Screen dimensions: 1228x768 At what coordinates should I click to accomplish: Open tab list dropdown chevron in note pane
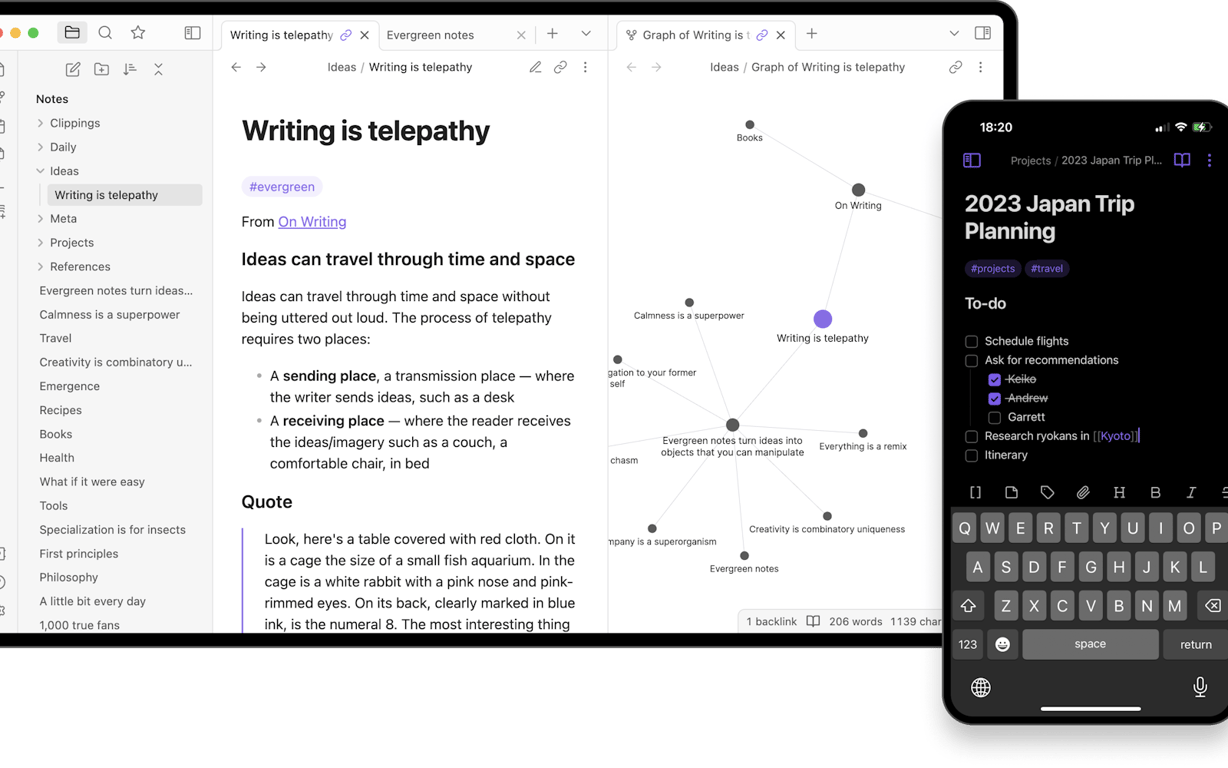(586, 34)
